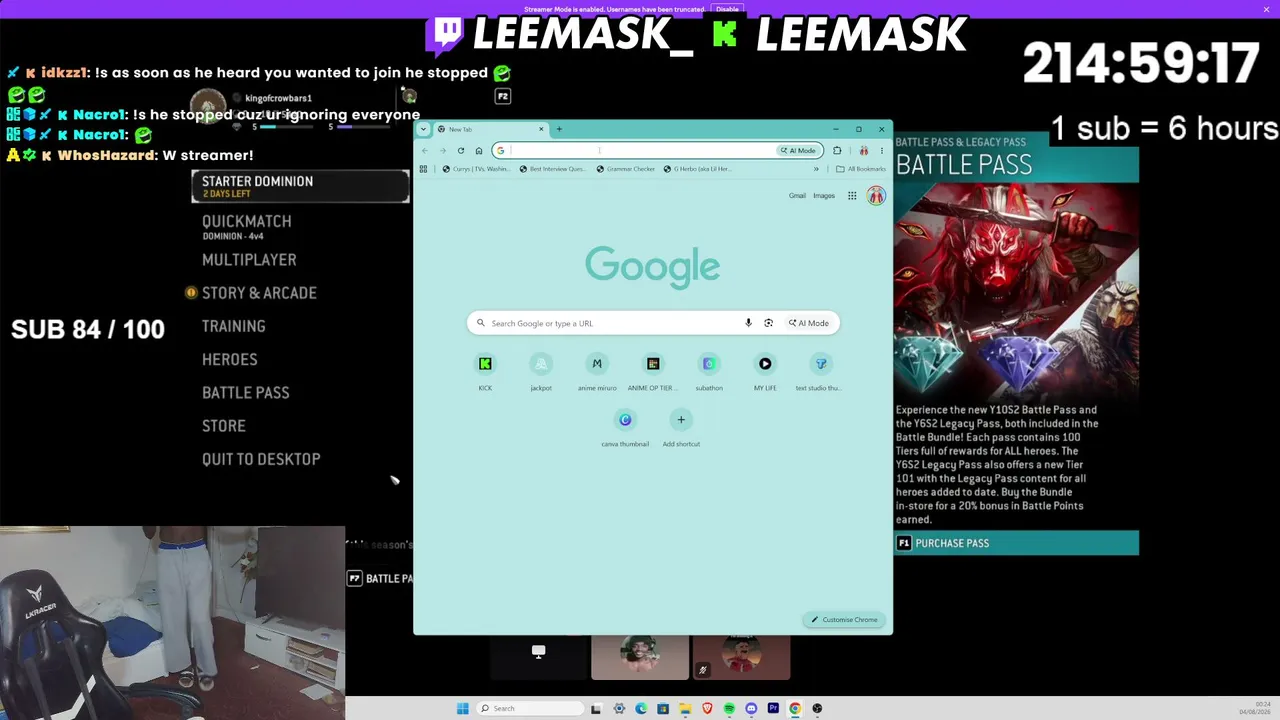Open the Best Interview Ques... bookmark
This screenshot has height=720, width=1280.
tap(553, 169)
